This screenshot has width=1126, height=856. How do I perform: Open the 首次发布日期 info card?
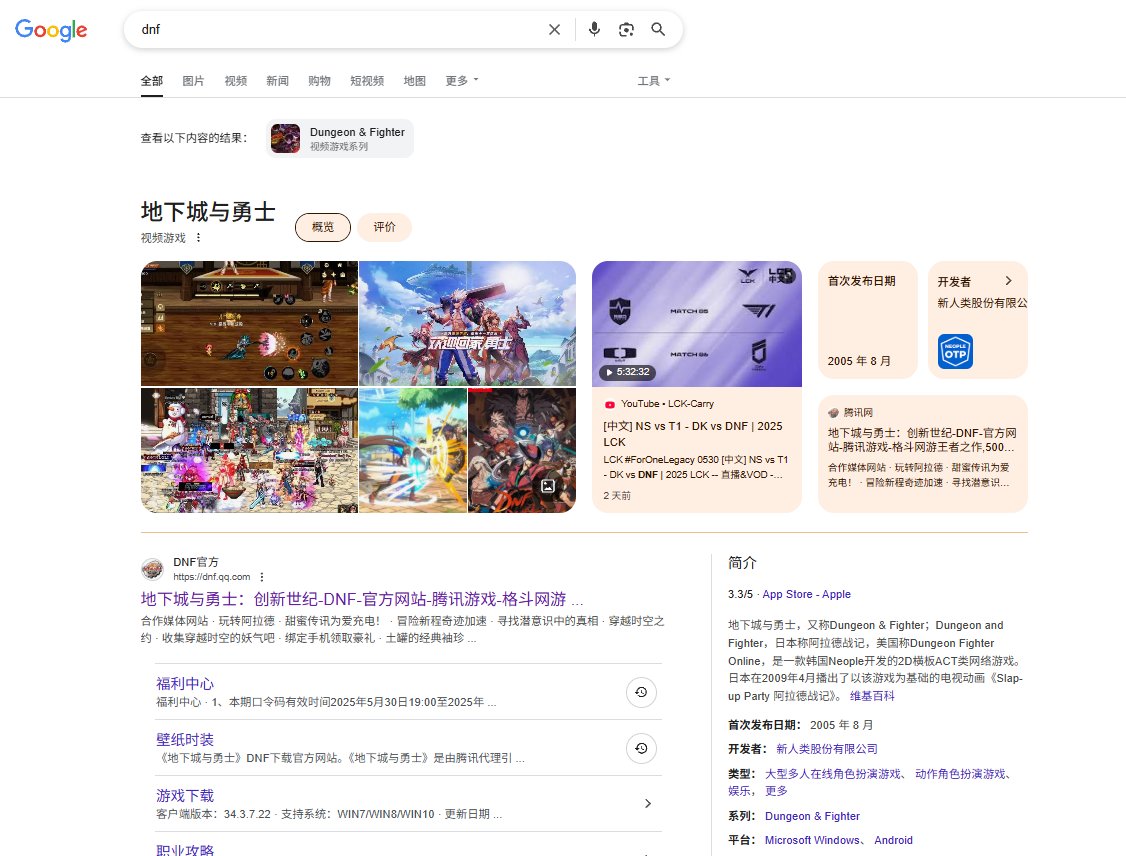[867, 320]
